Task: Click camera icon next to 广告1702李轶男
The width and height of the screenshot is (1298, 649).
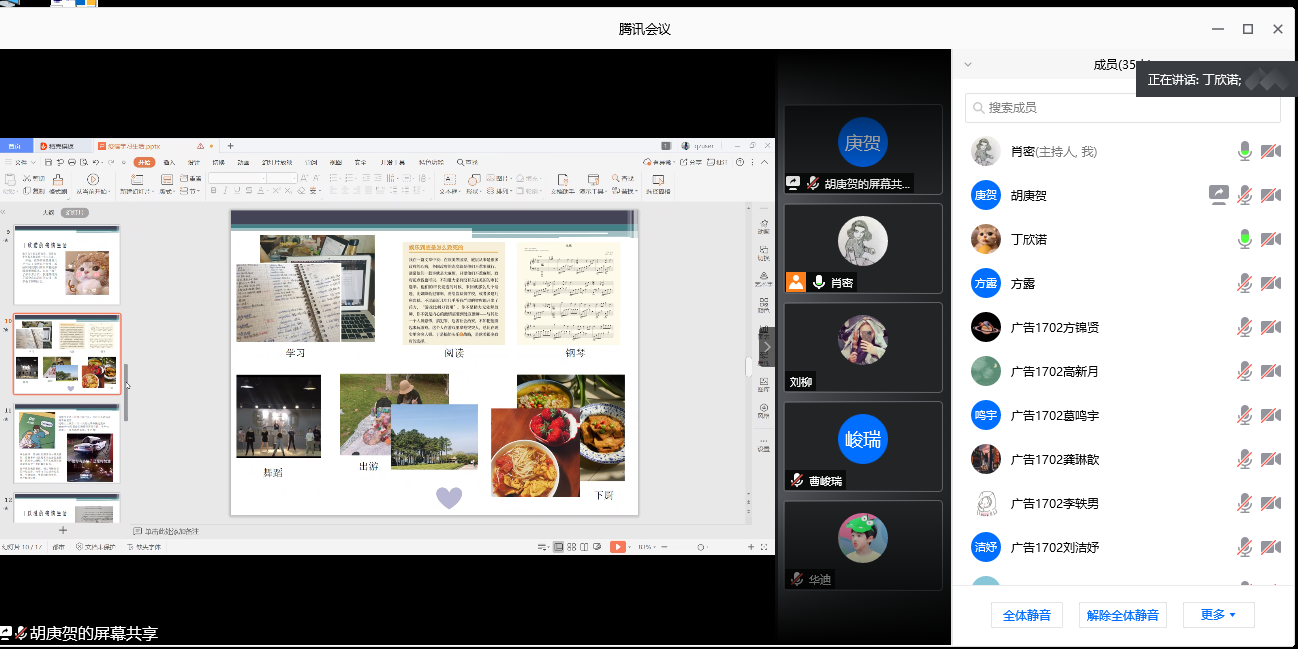Action: pos(1270,503)
